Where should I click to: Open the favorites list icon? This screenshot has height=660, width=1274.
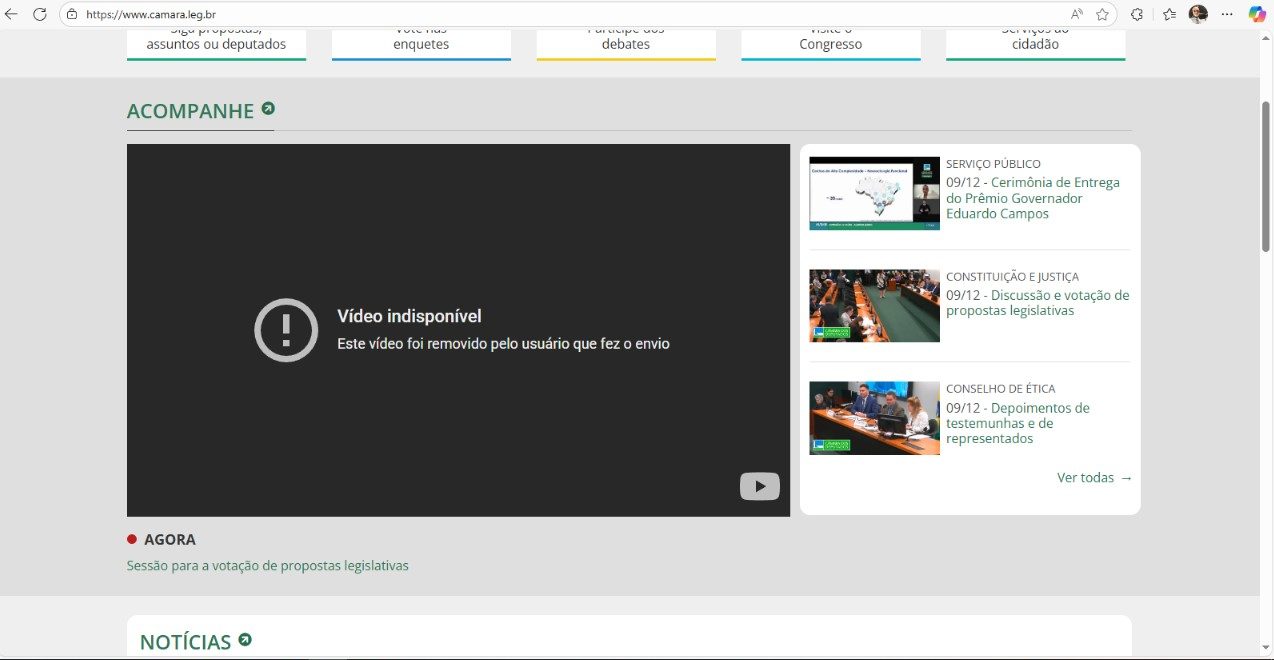tap(1169, 14)
